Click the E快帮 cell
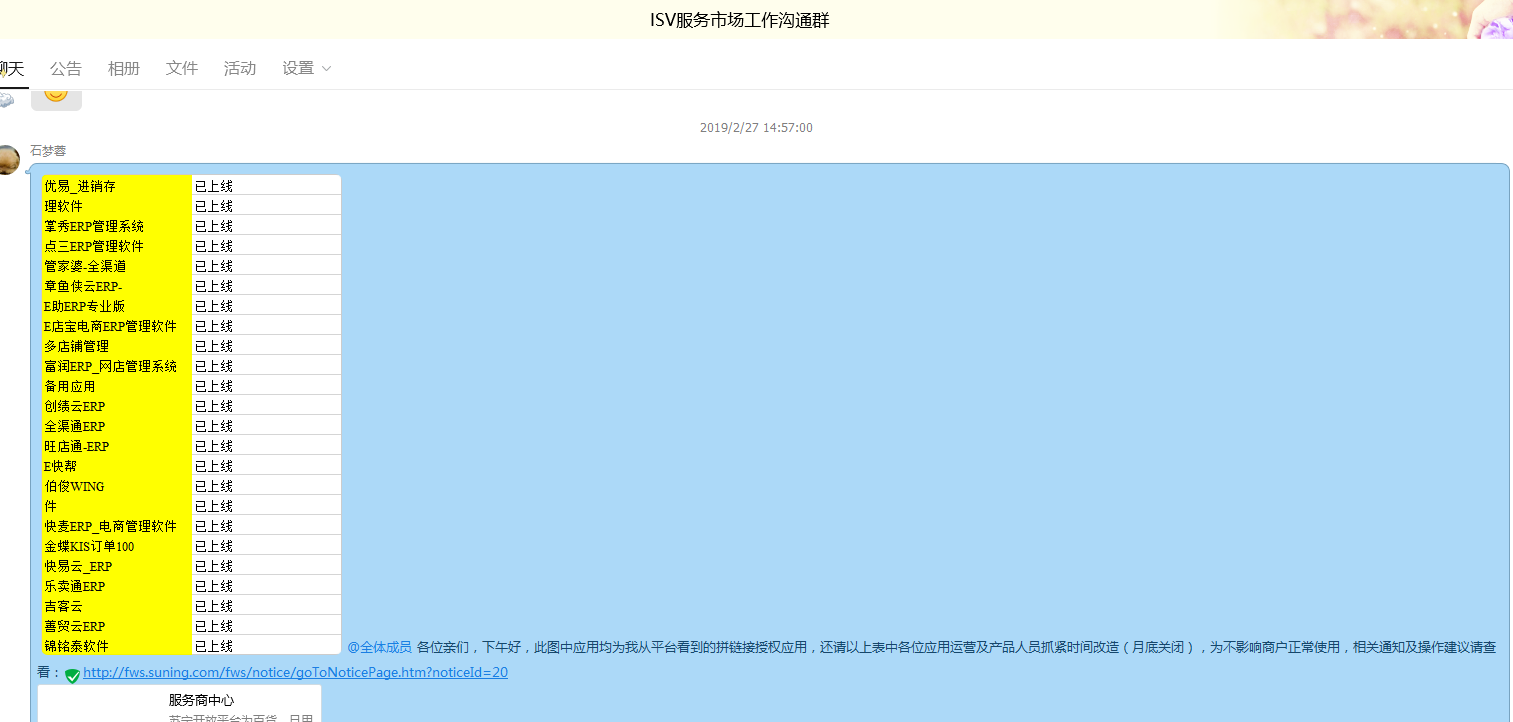Image resolution: width=1513 pixels, height=722 pixels. 117,466
